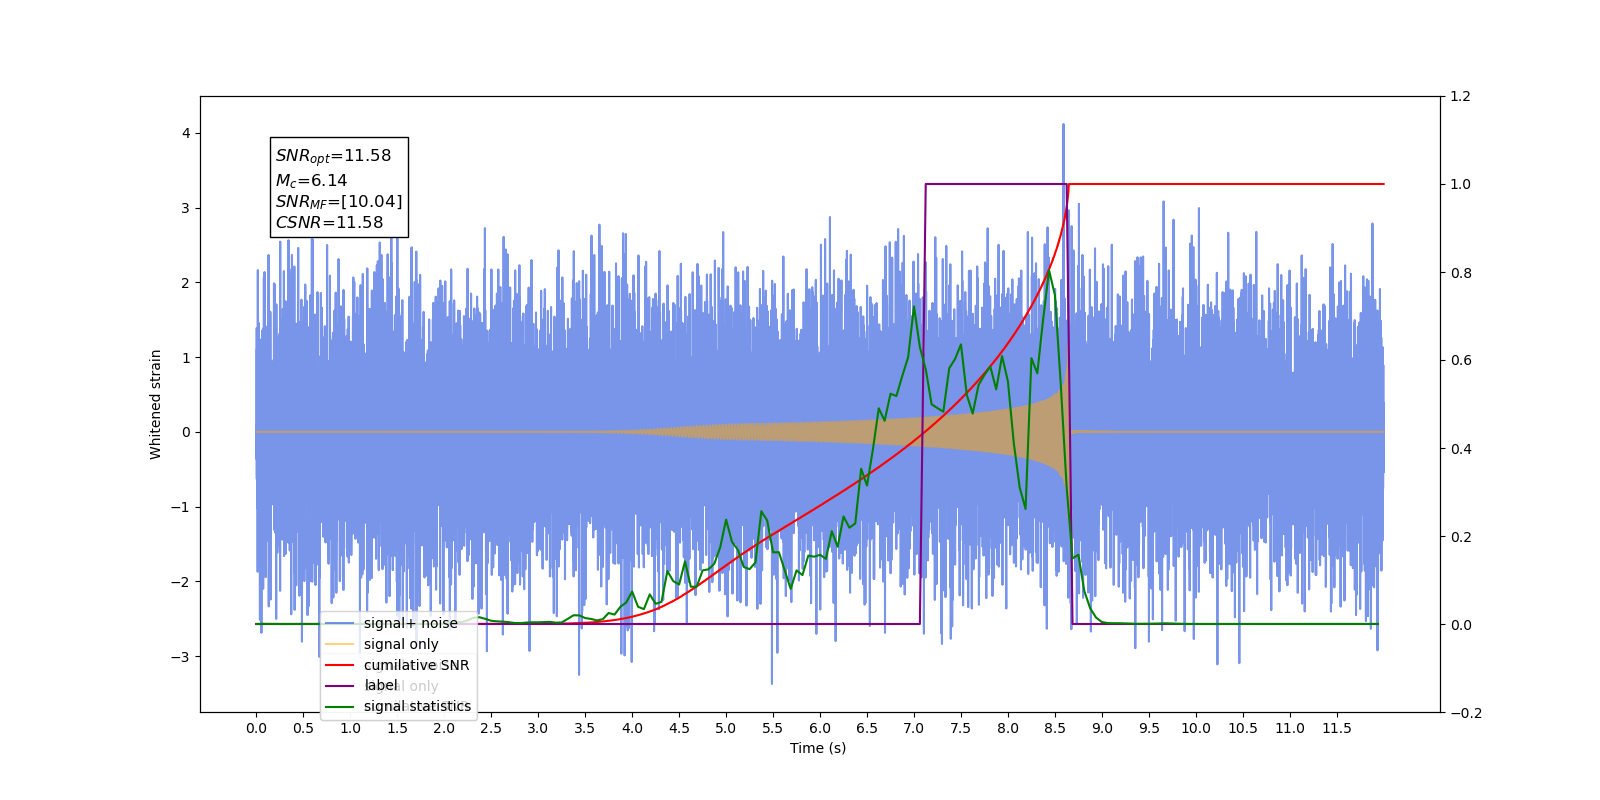The height and width of the screenshot is (800, 1600).
Task: Click the 1.5 tick on time axis
Action: 397,728
